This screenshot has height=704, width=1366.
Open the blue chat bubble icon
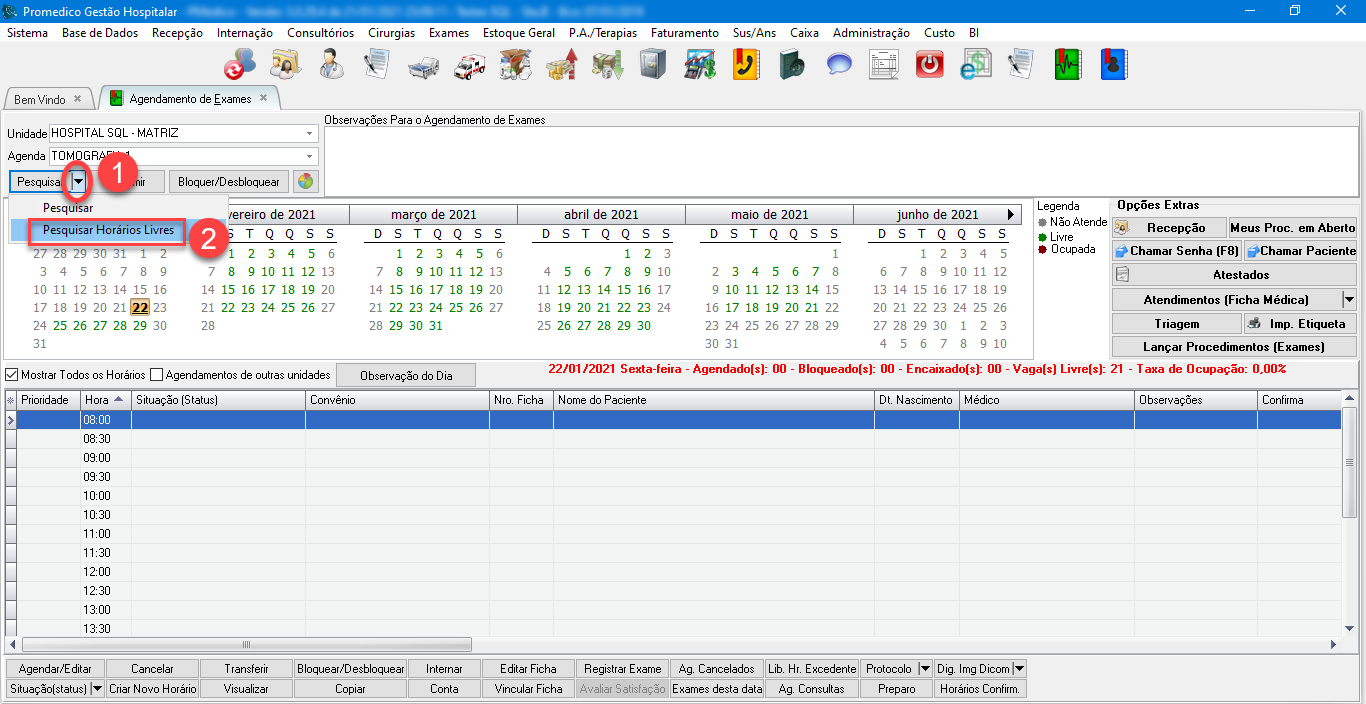[838, 66]
